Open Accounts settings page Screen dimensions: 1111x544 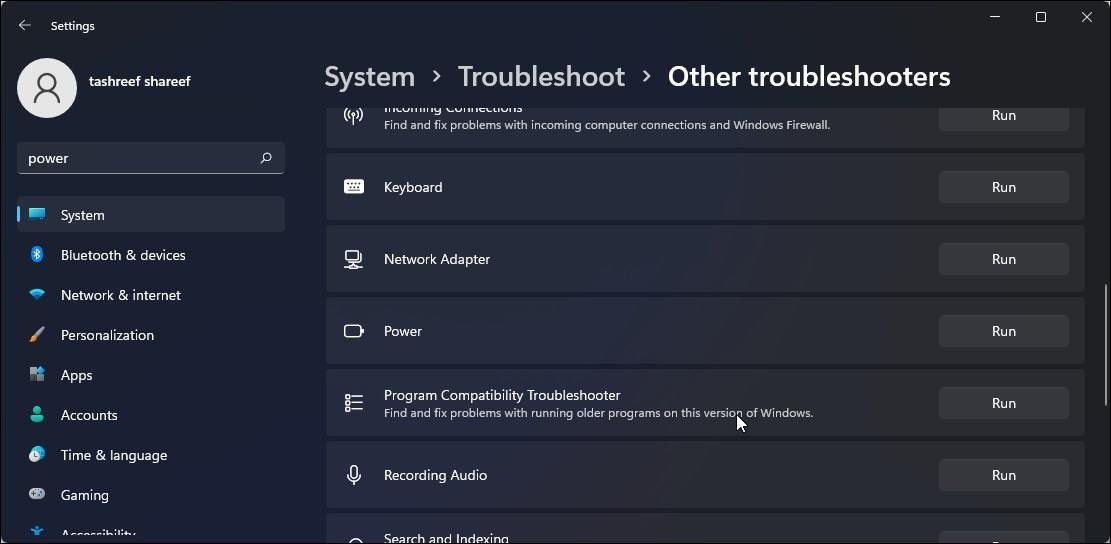pos(151,415)
